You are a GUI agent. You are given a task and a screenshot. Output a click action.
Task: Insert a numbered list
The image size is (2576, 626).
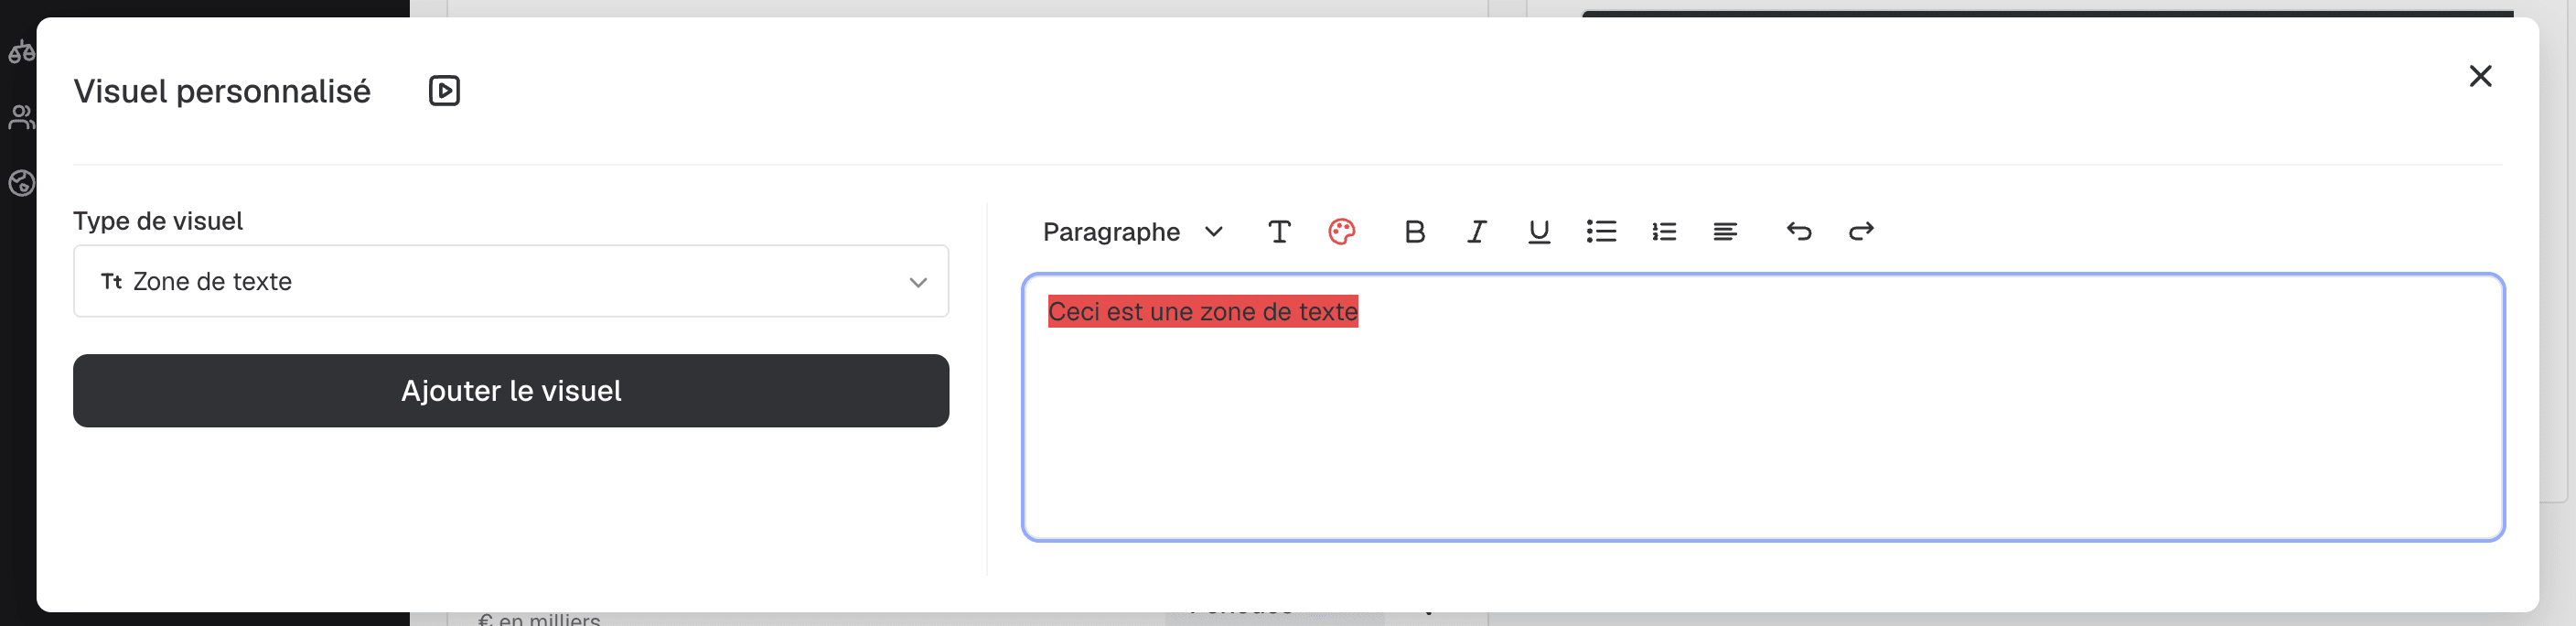(x=1664, y=232)
